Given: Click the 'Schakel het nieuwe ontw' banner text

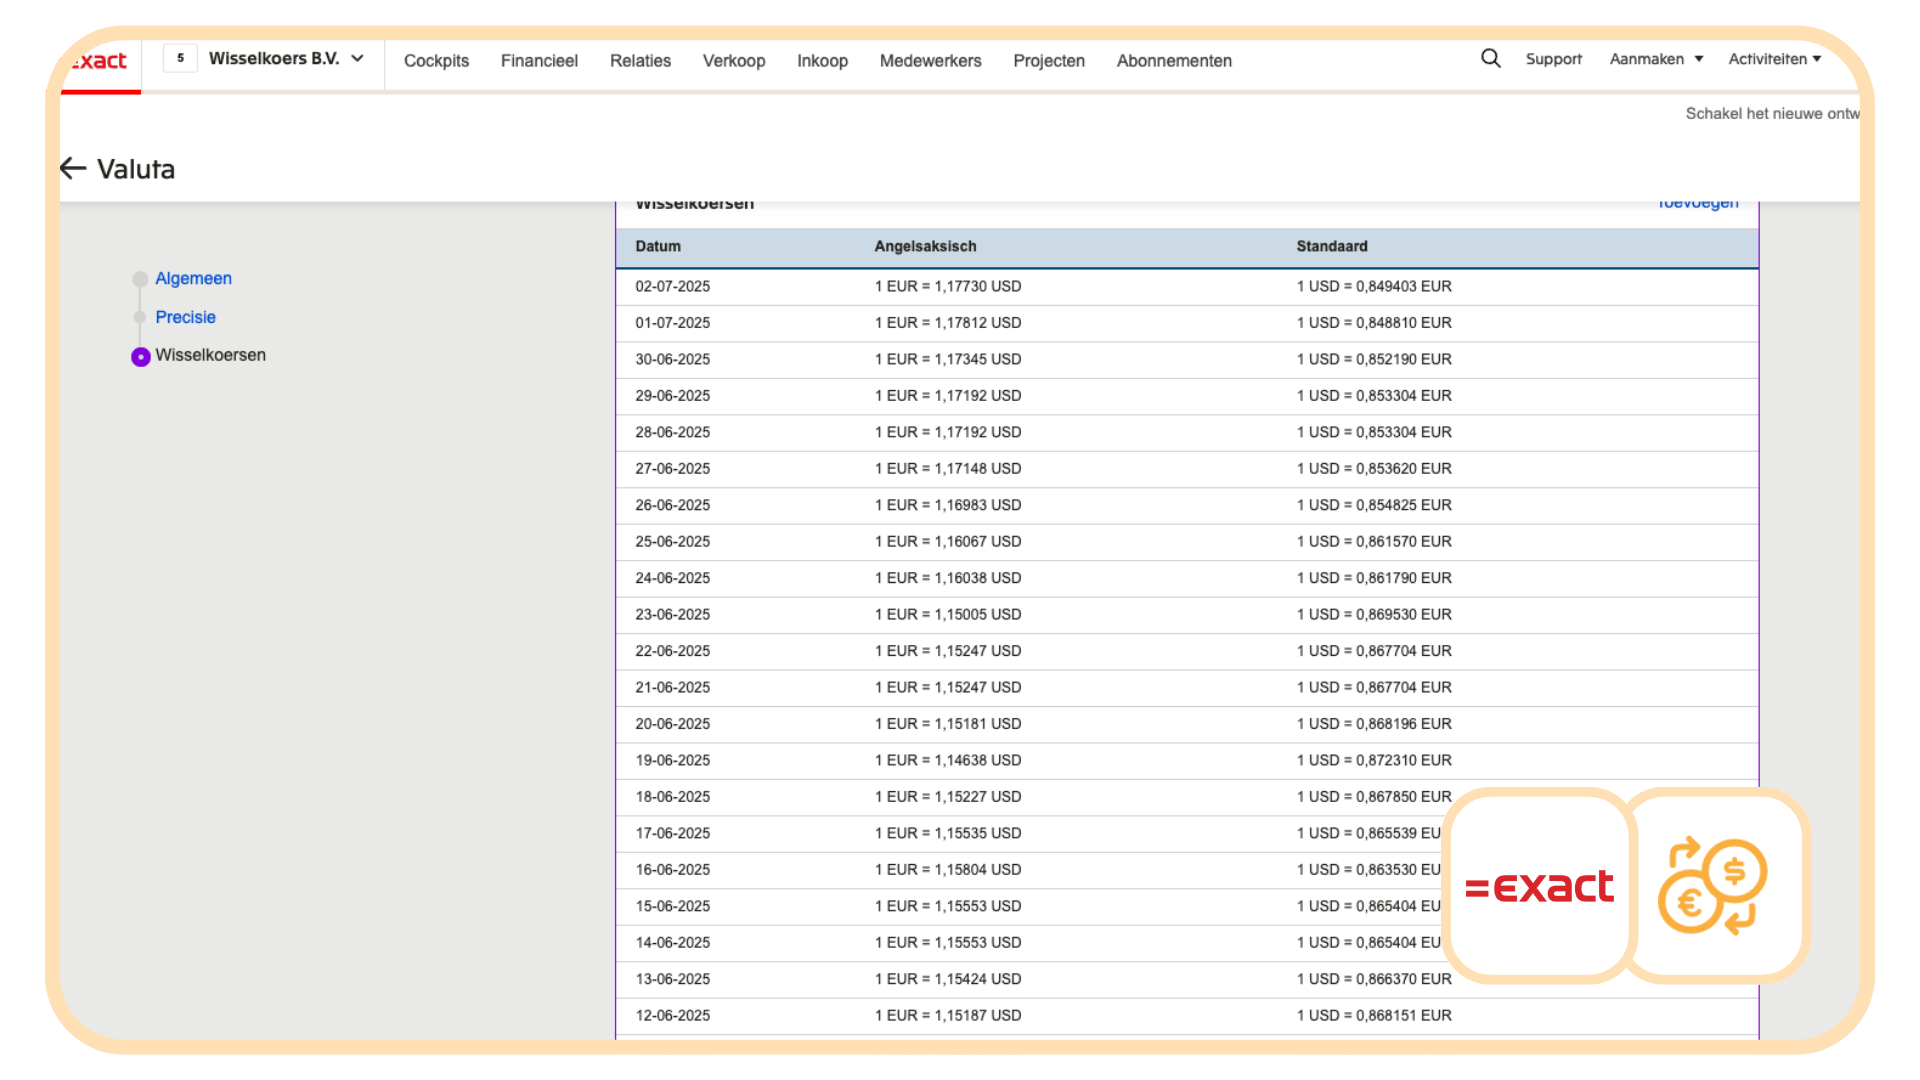Looking at the screenshot, I should [1772, 114].
